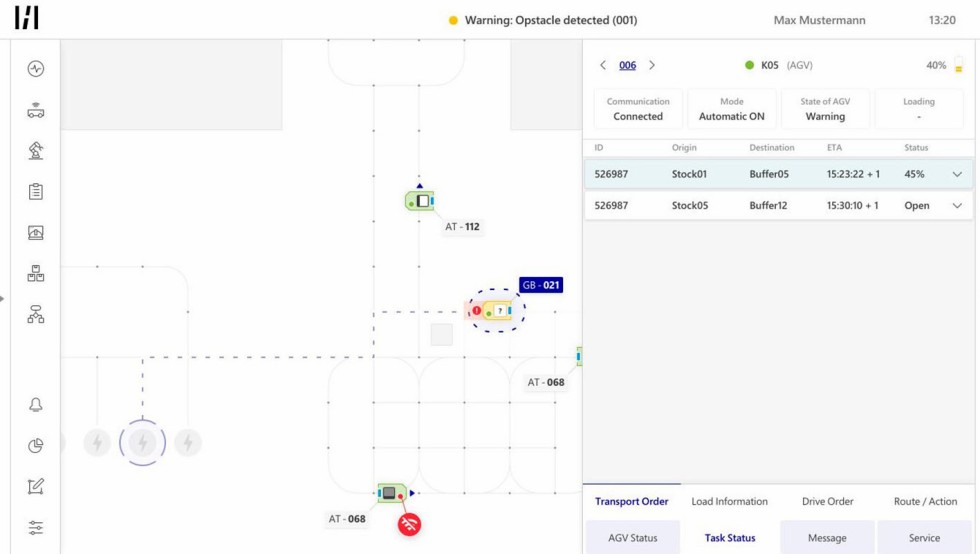Image resolution: width=980 pixels, height=554 pixels.
Task: Open the clipboard orders icon in sidebar
Action: pyautogui.click(x=36, y=192)
